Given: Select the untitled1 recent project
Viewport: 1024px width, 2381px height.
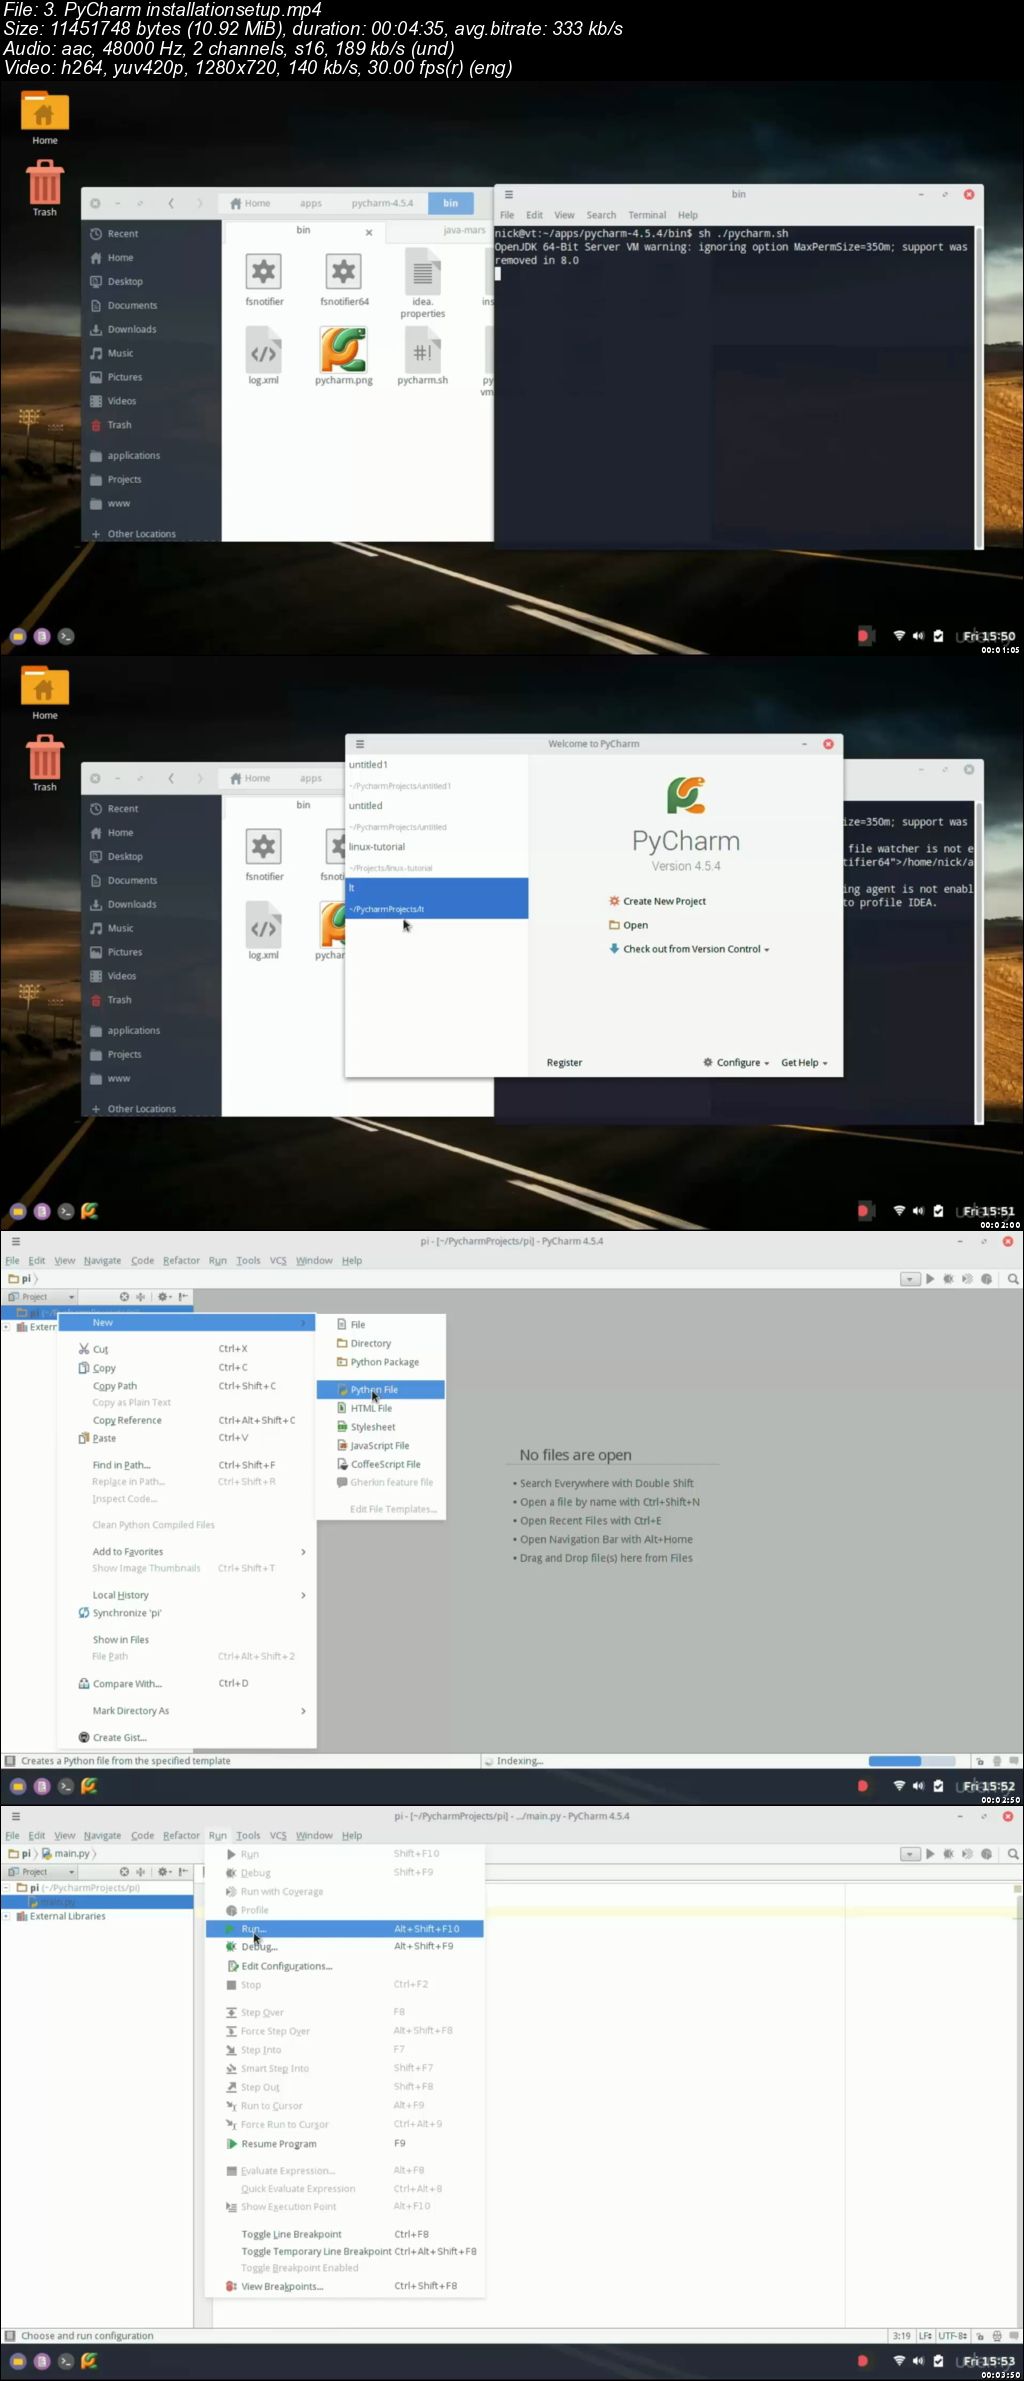Looking at the screenshot, I should tap(436, 775).
